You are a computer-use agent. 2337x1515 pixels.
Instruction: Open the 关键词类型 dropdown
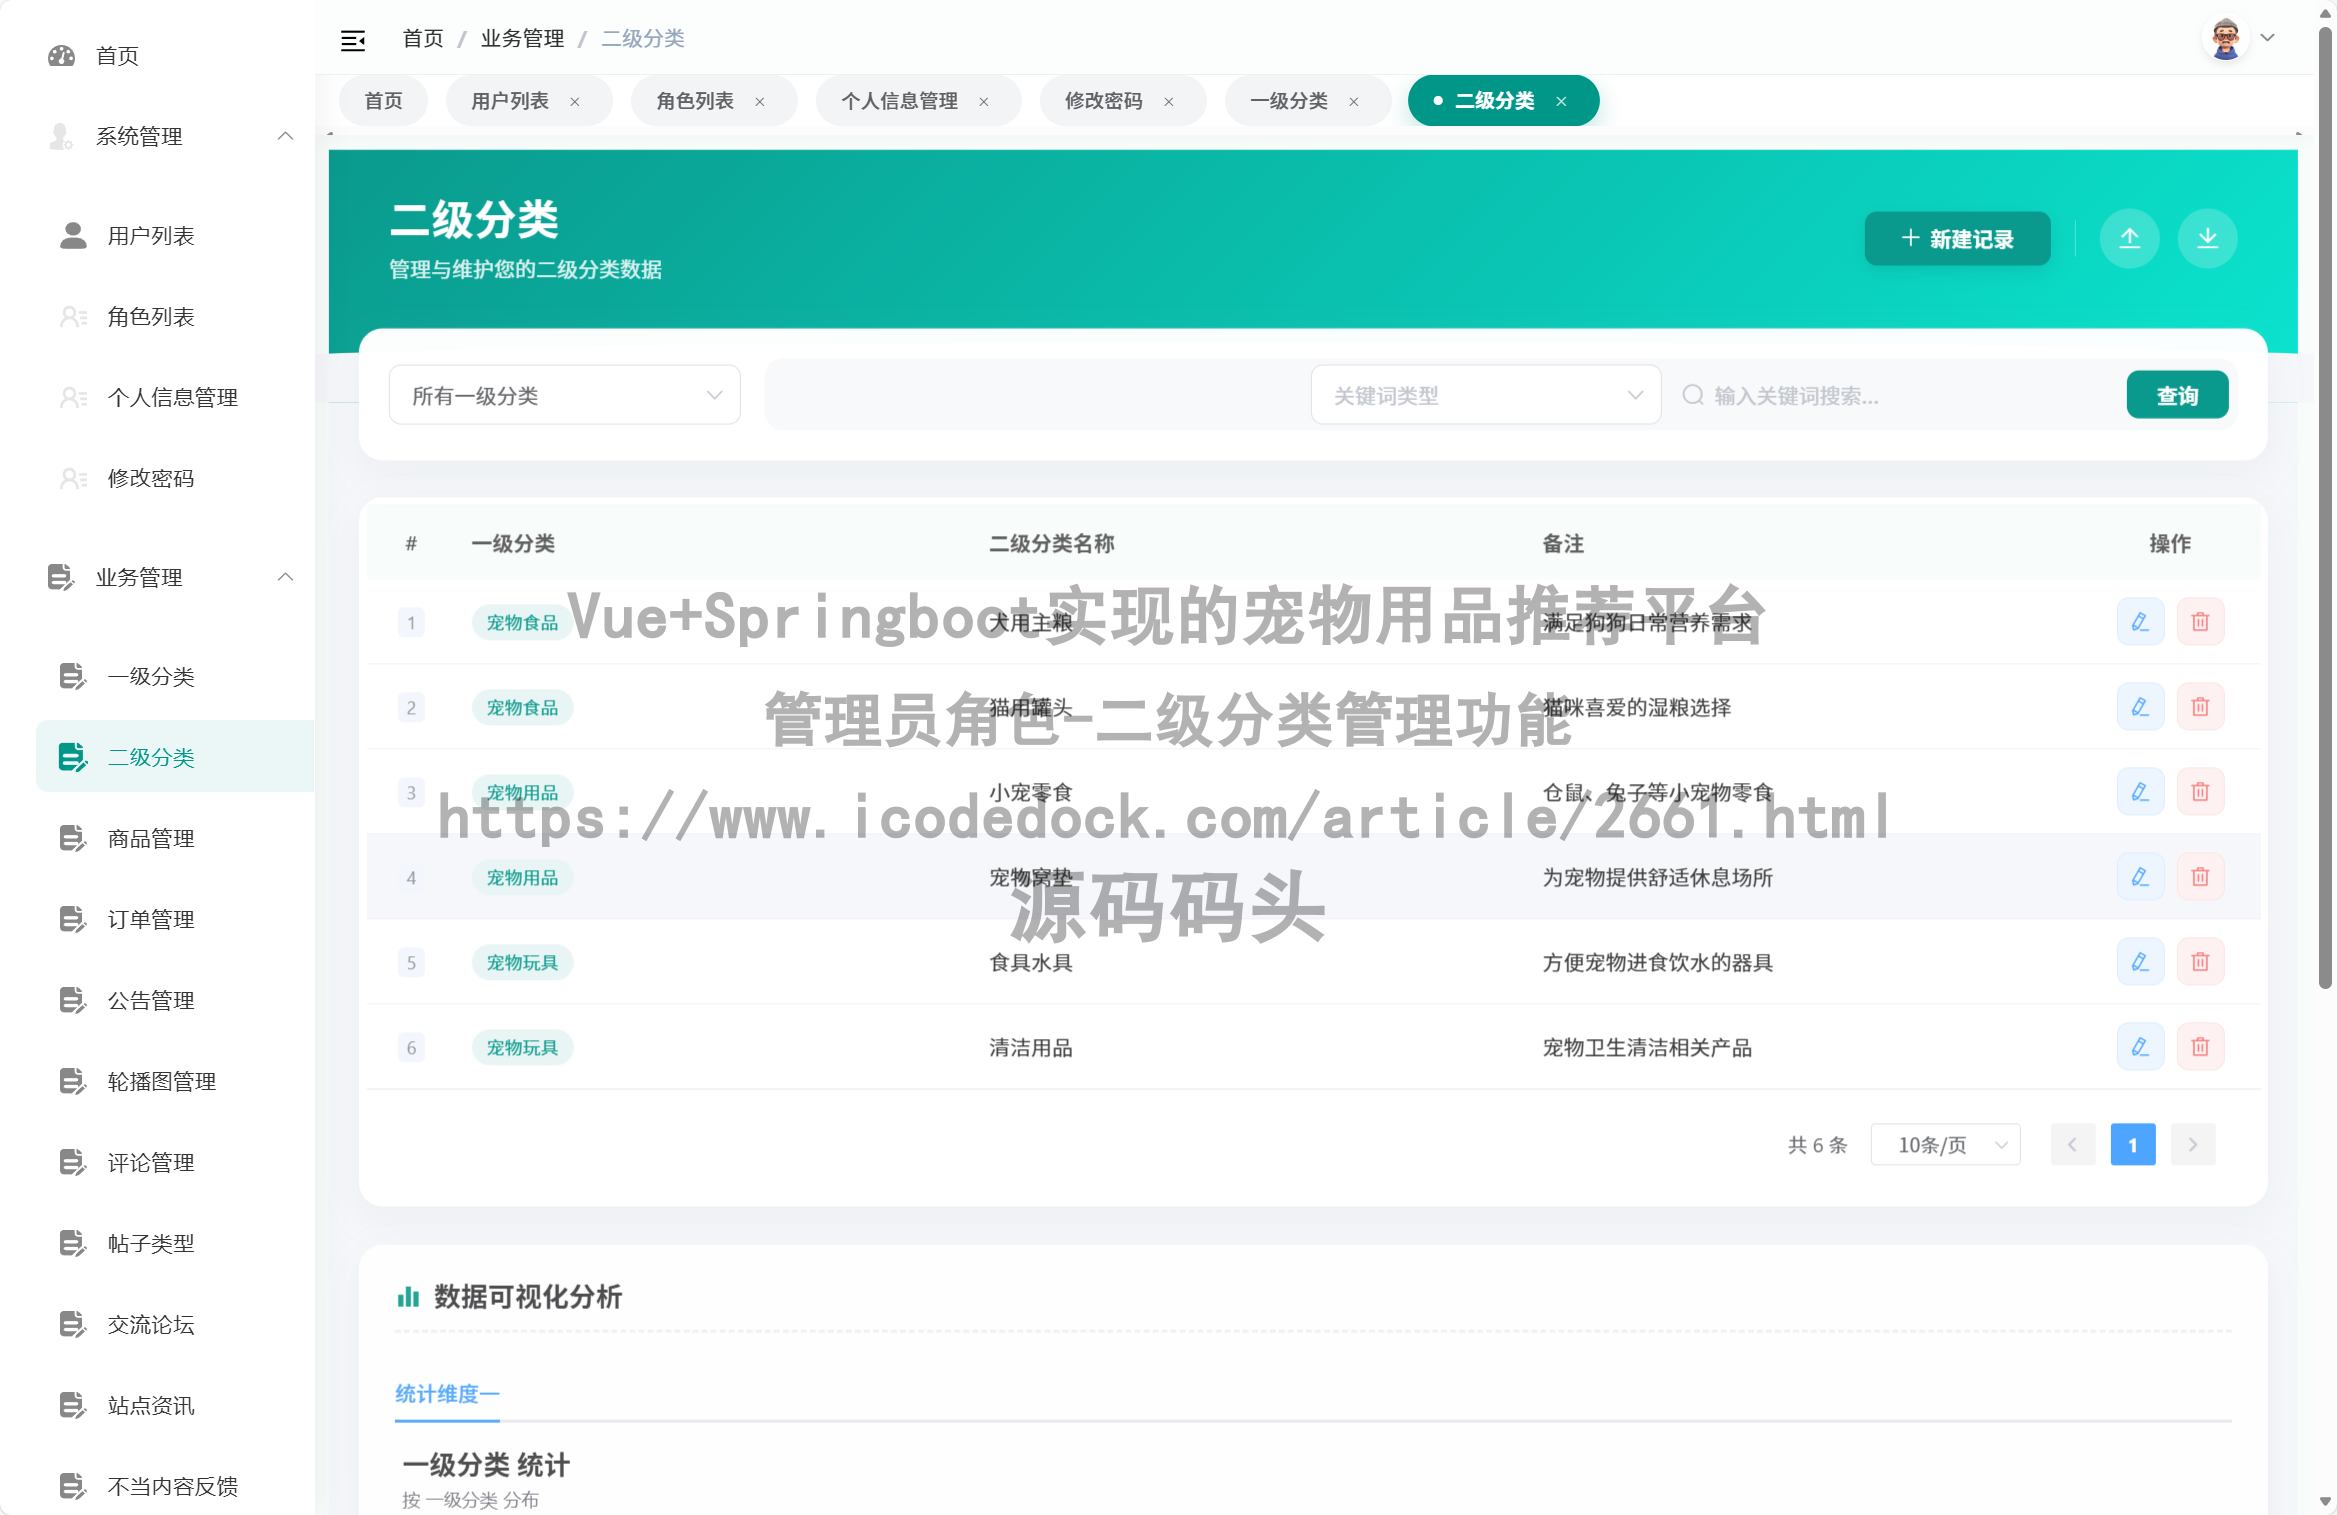click(x=1486, y=394)
